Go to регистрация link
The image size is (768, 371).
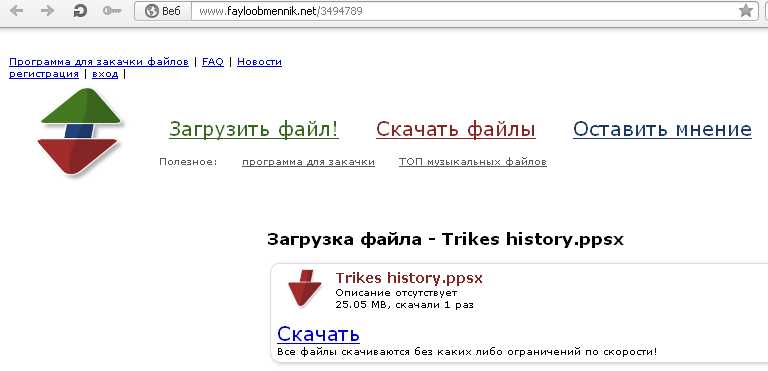point(44,74)
